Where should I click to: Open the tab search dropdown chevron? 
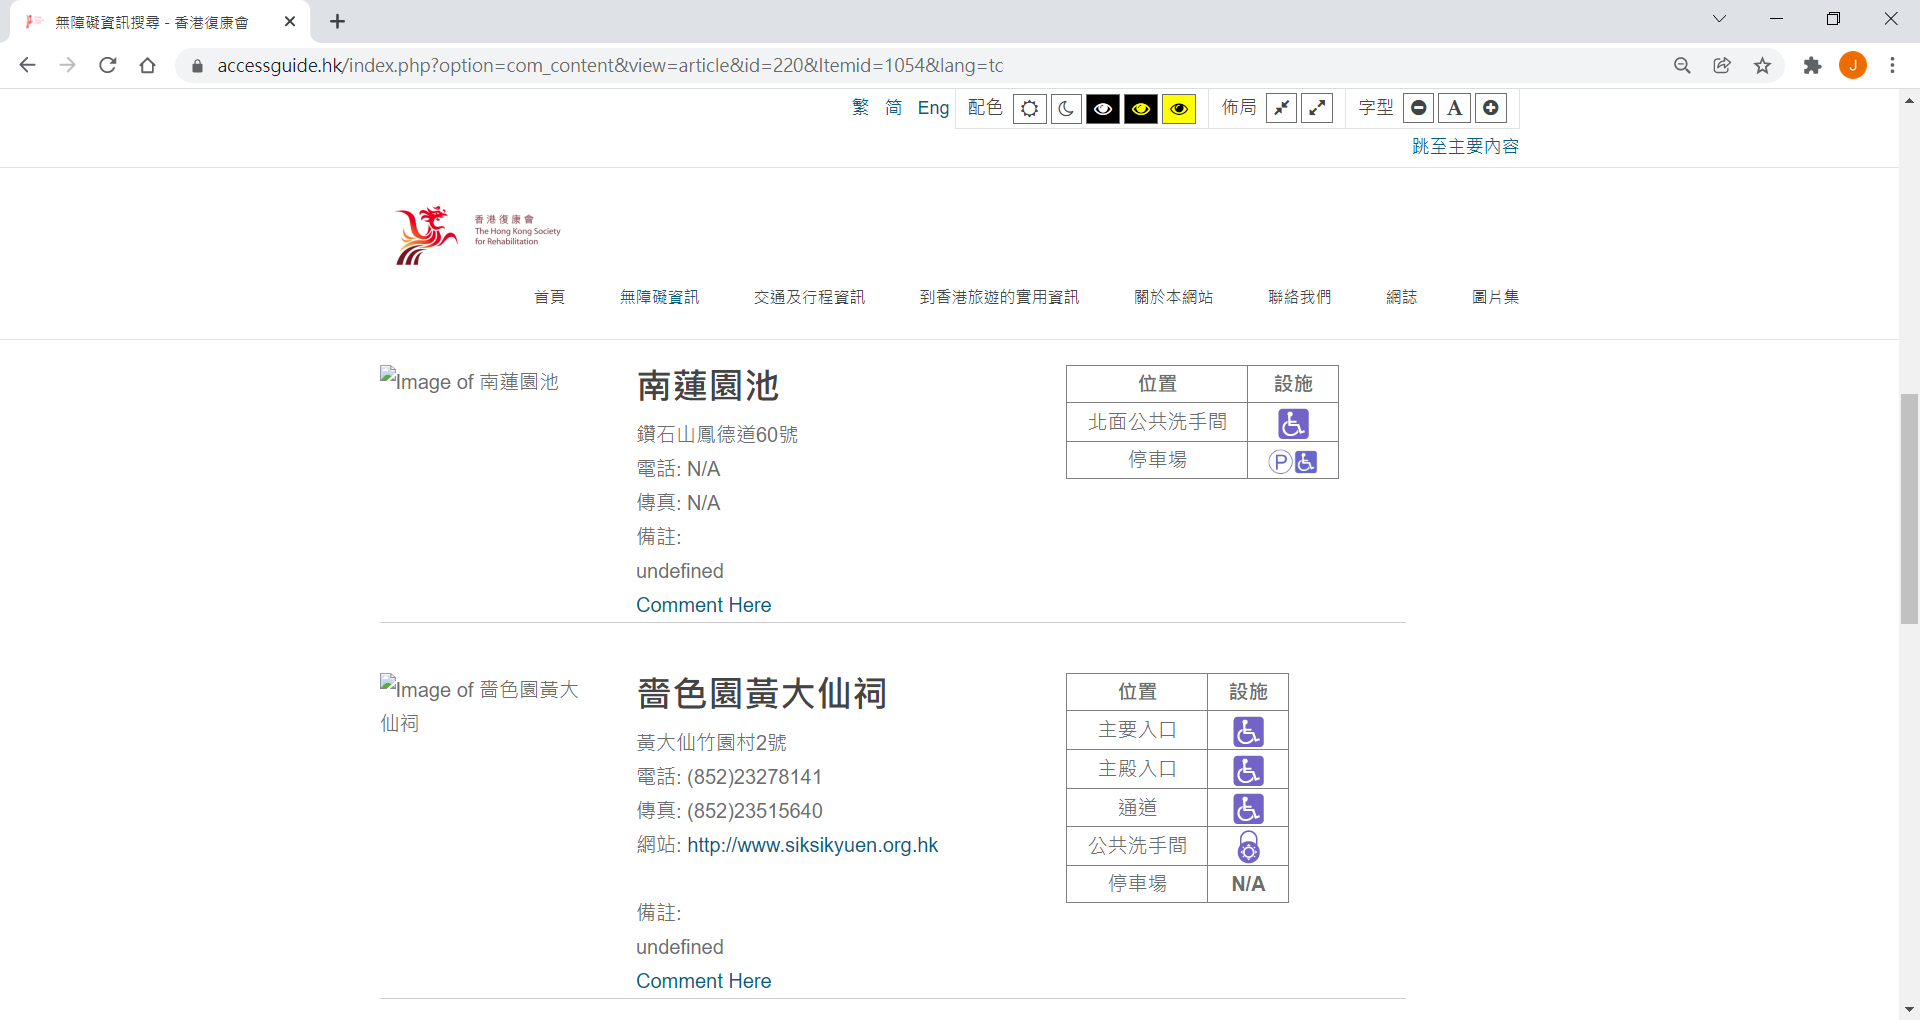[1719, 19]
